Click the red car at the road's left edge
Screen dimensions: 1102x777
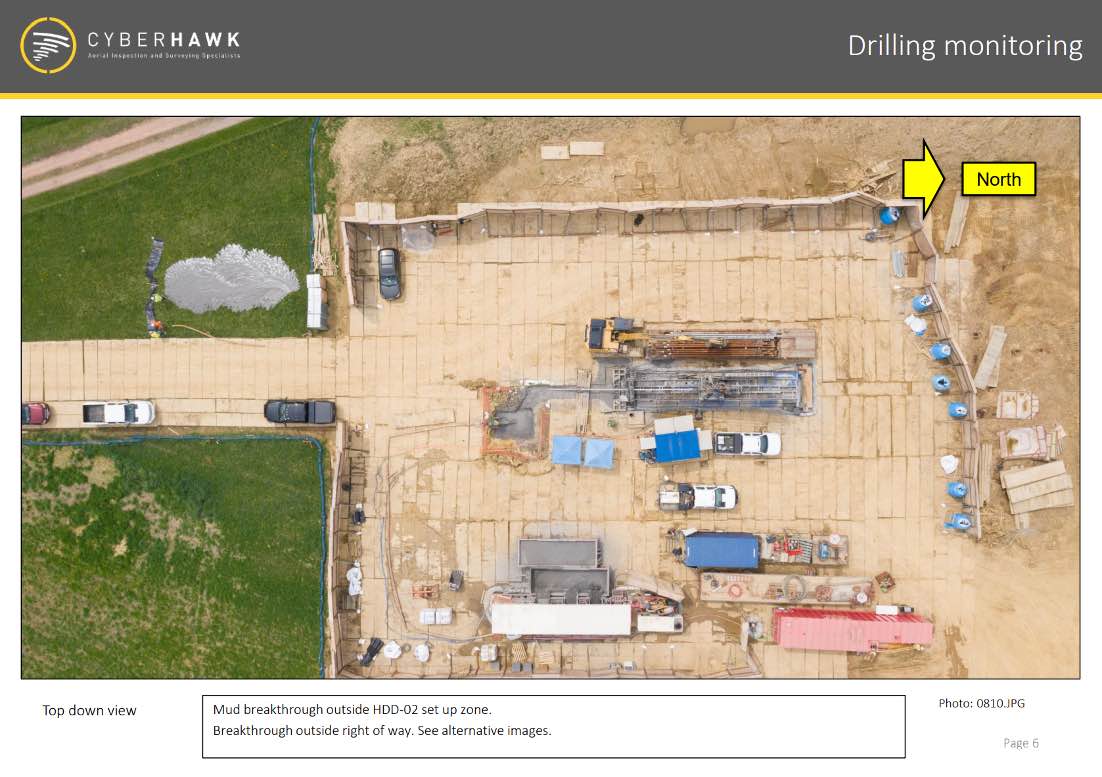pos(35,413)
